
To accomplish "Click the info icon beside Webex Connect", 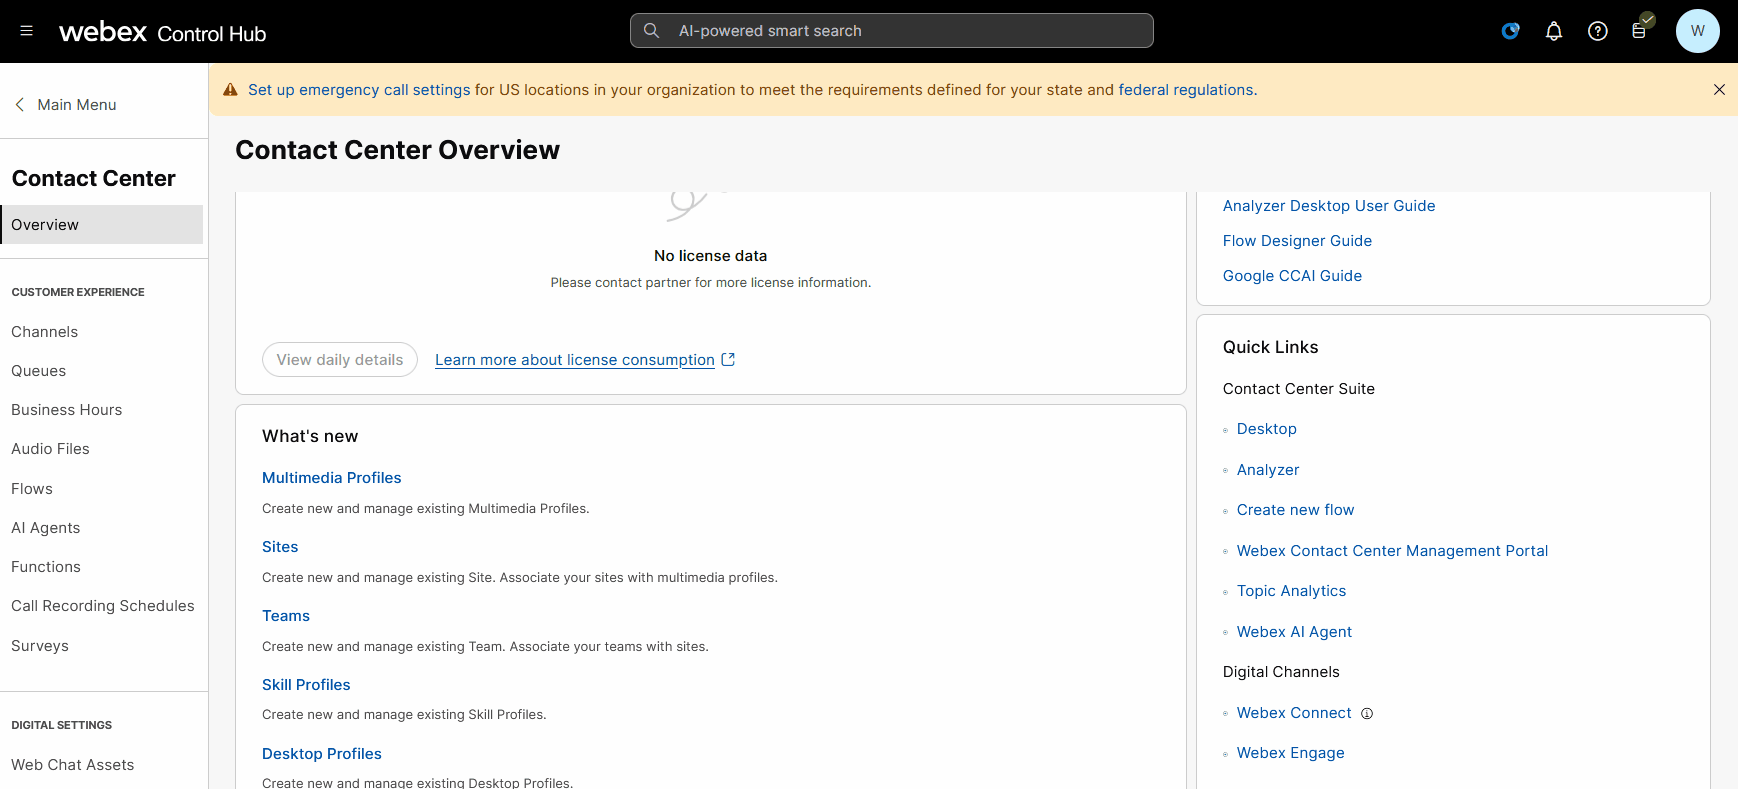I will (x=1367, y=714).
